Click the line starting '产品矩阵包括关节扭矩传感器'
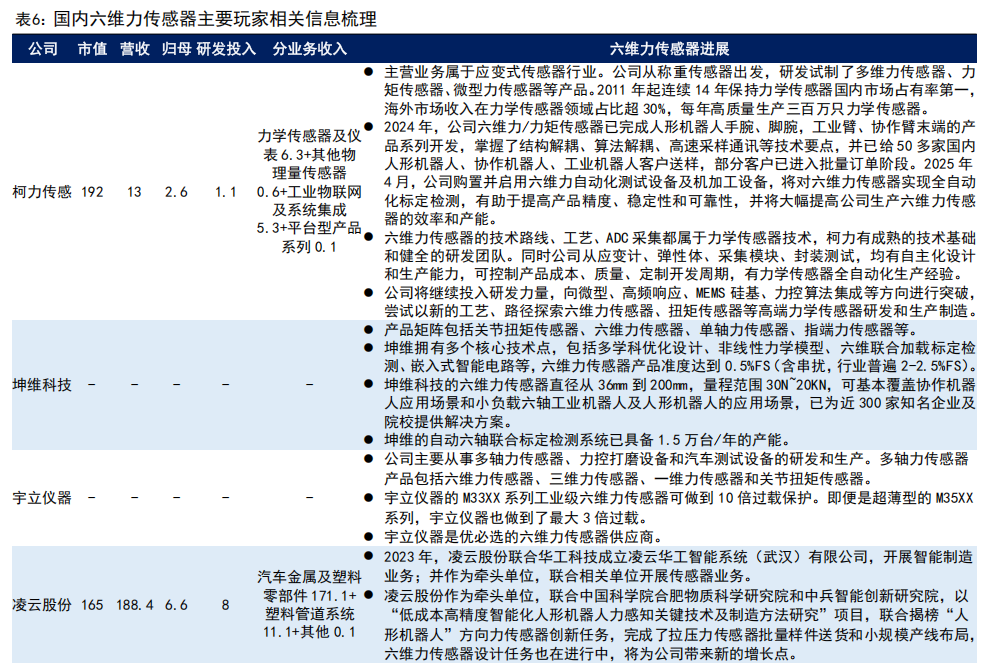986x663 pixels. coord(651,330)
